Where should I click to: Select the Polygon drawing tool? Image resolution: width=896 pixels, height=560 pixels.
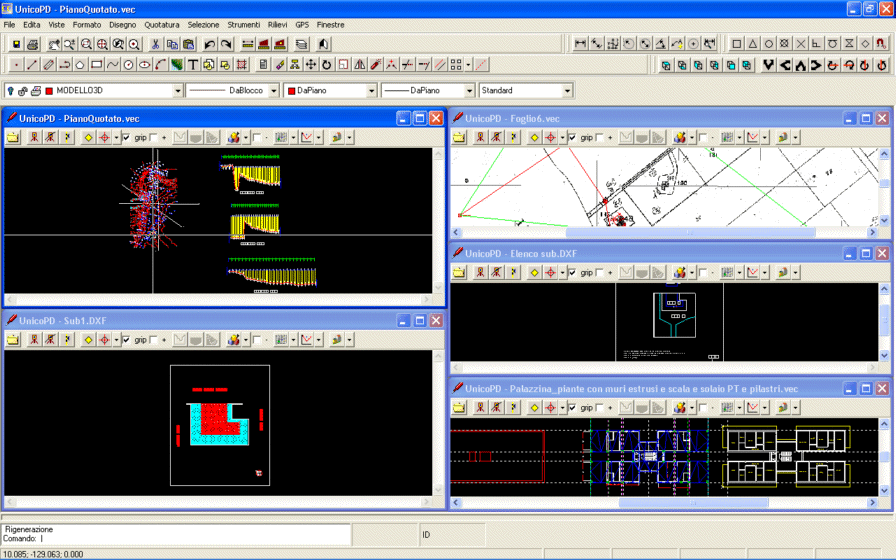[80, 65]
